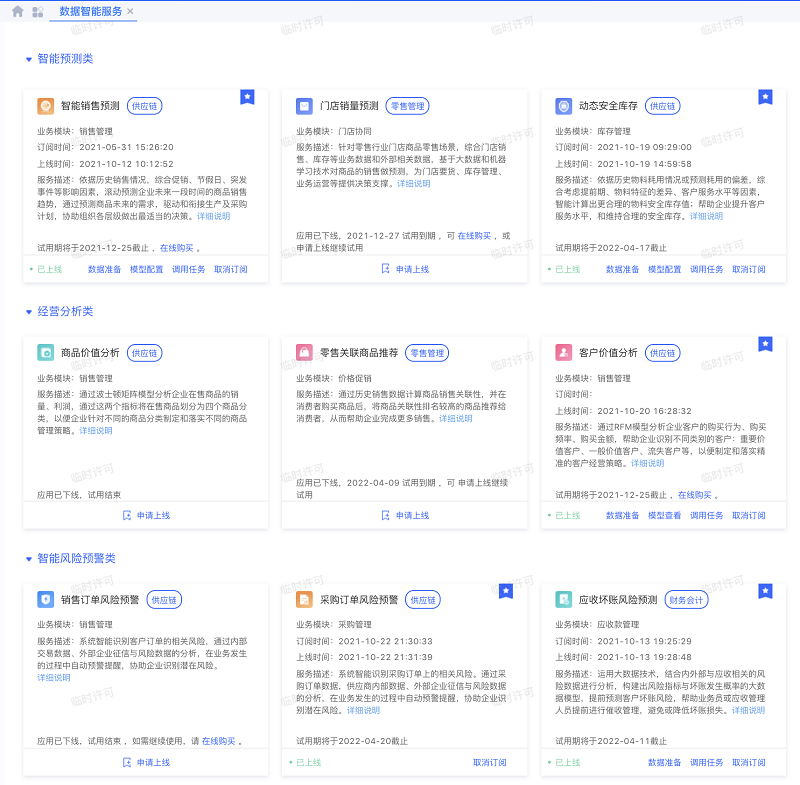The width and height of the screenshot is (800, 785).
Task: Toggle bookmark star on 客户价值分析 card
Action: point(765,343)
